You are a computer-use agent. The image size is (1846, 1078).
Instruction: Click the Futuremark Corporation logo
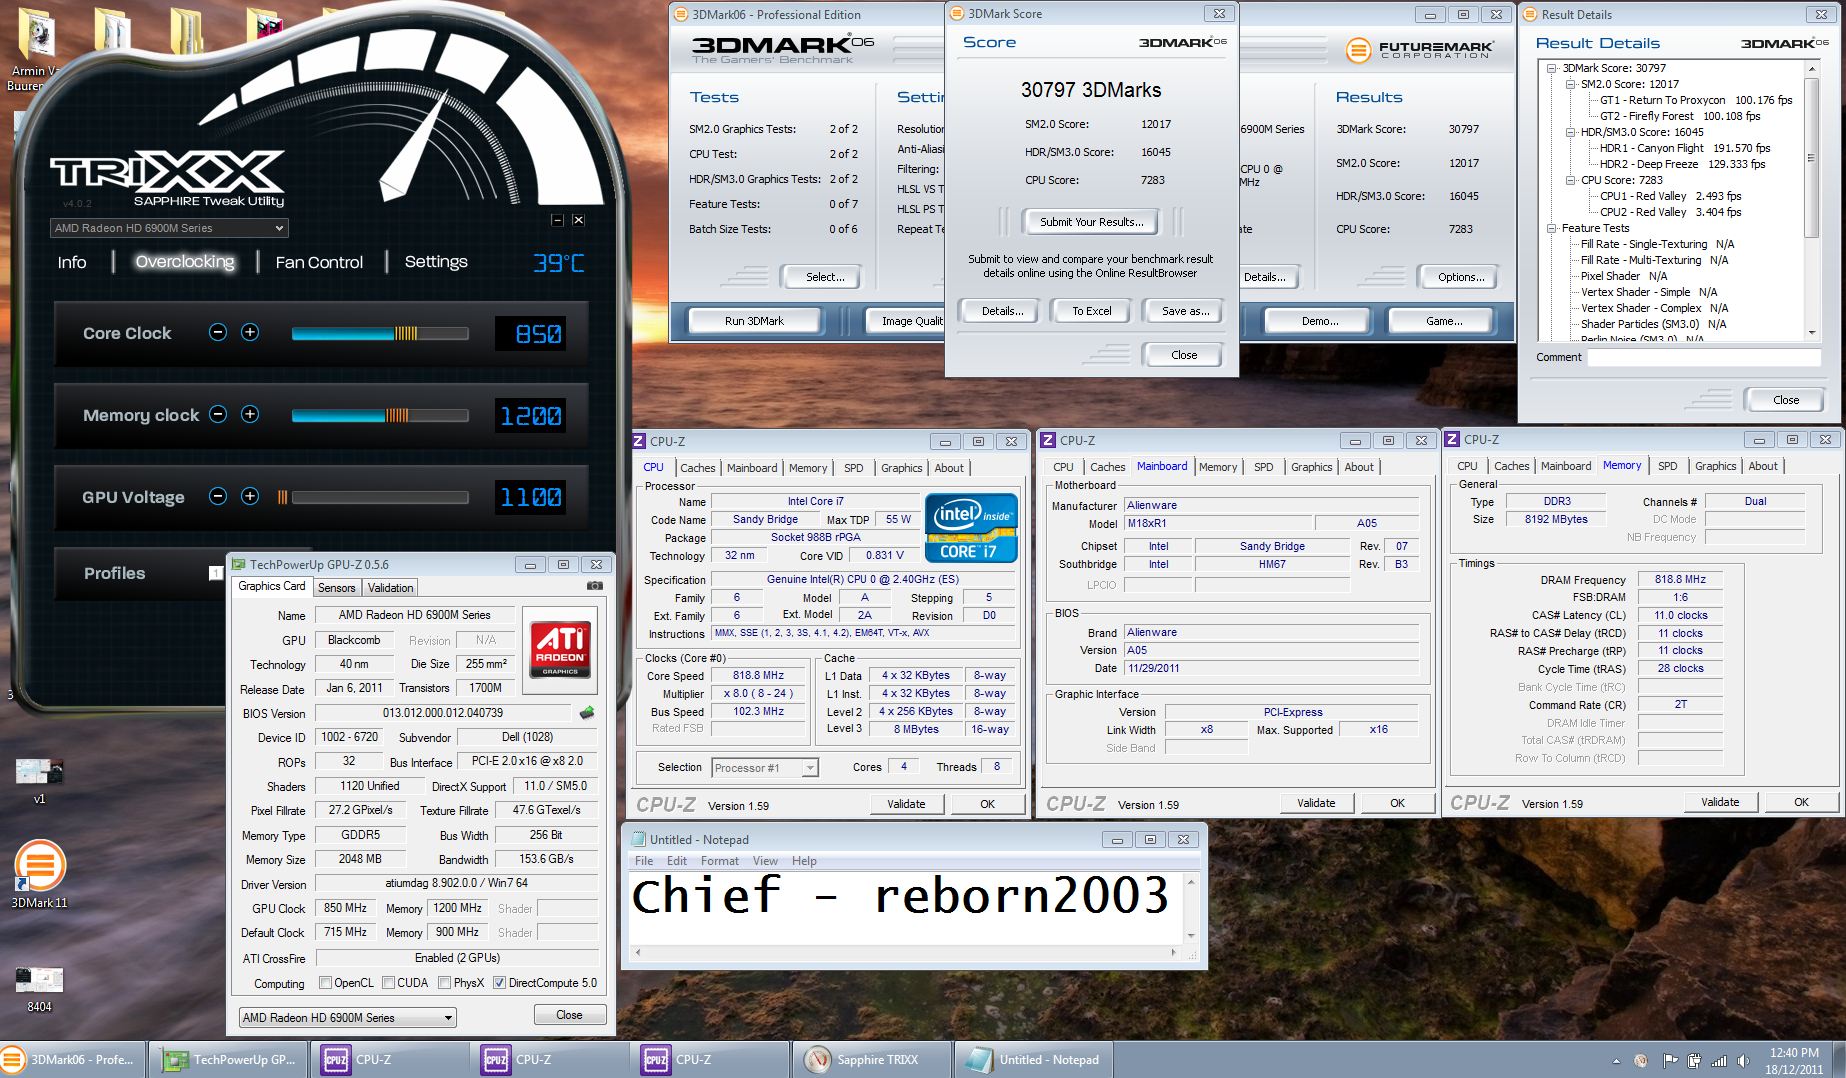click(1419, 50)
